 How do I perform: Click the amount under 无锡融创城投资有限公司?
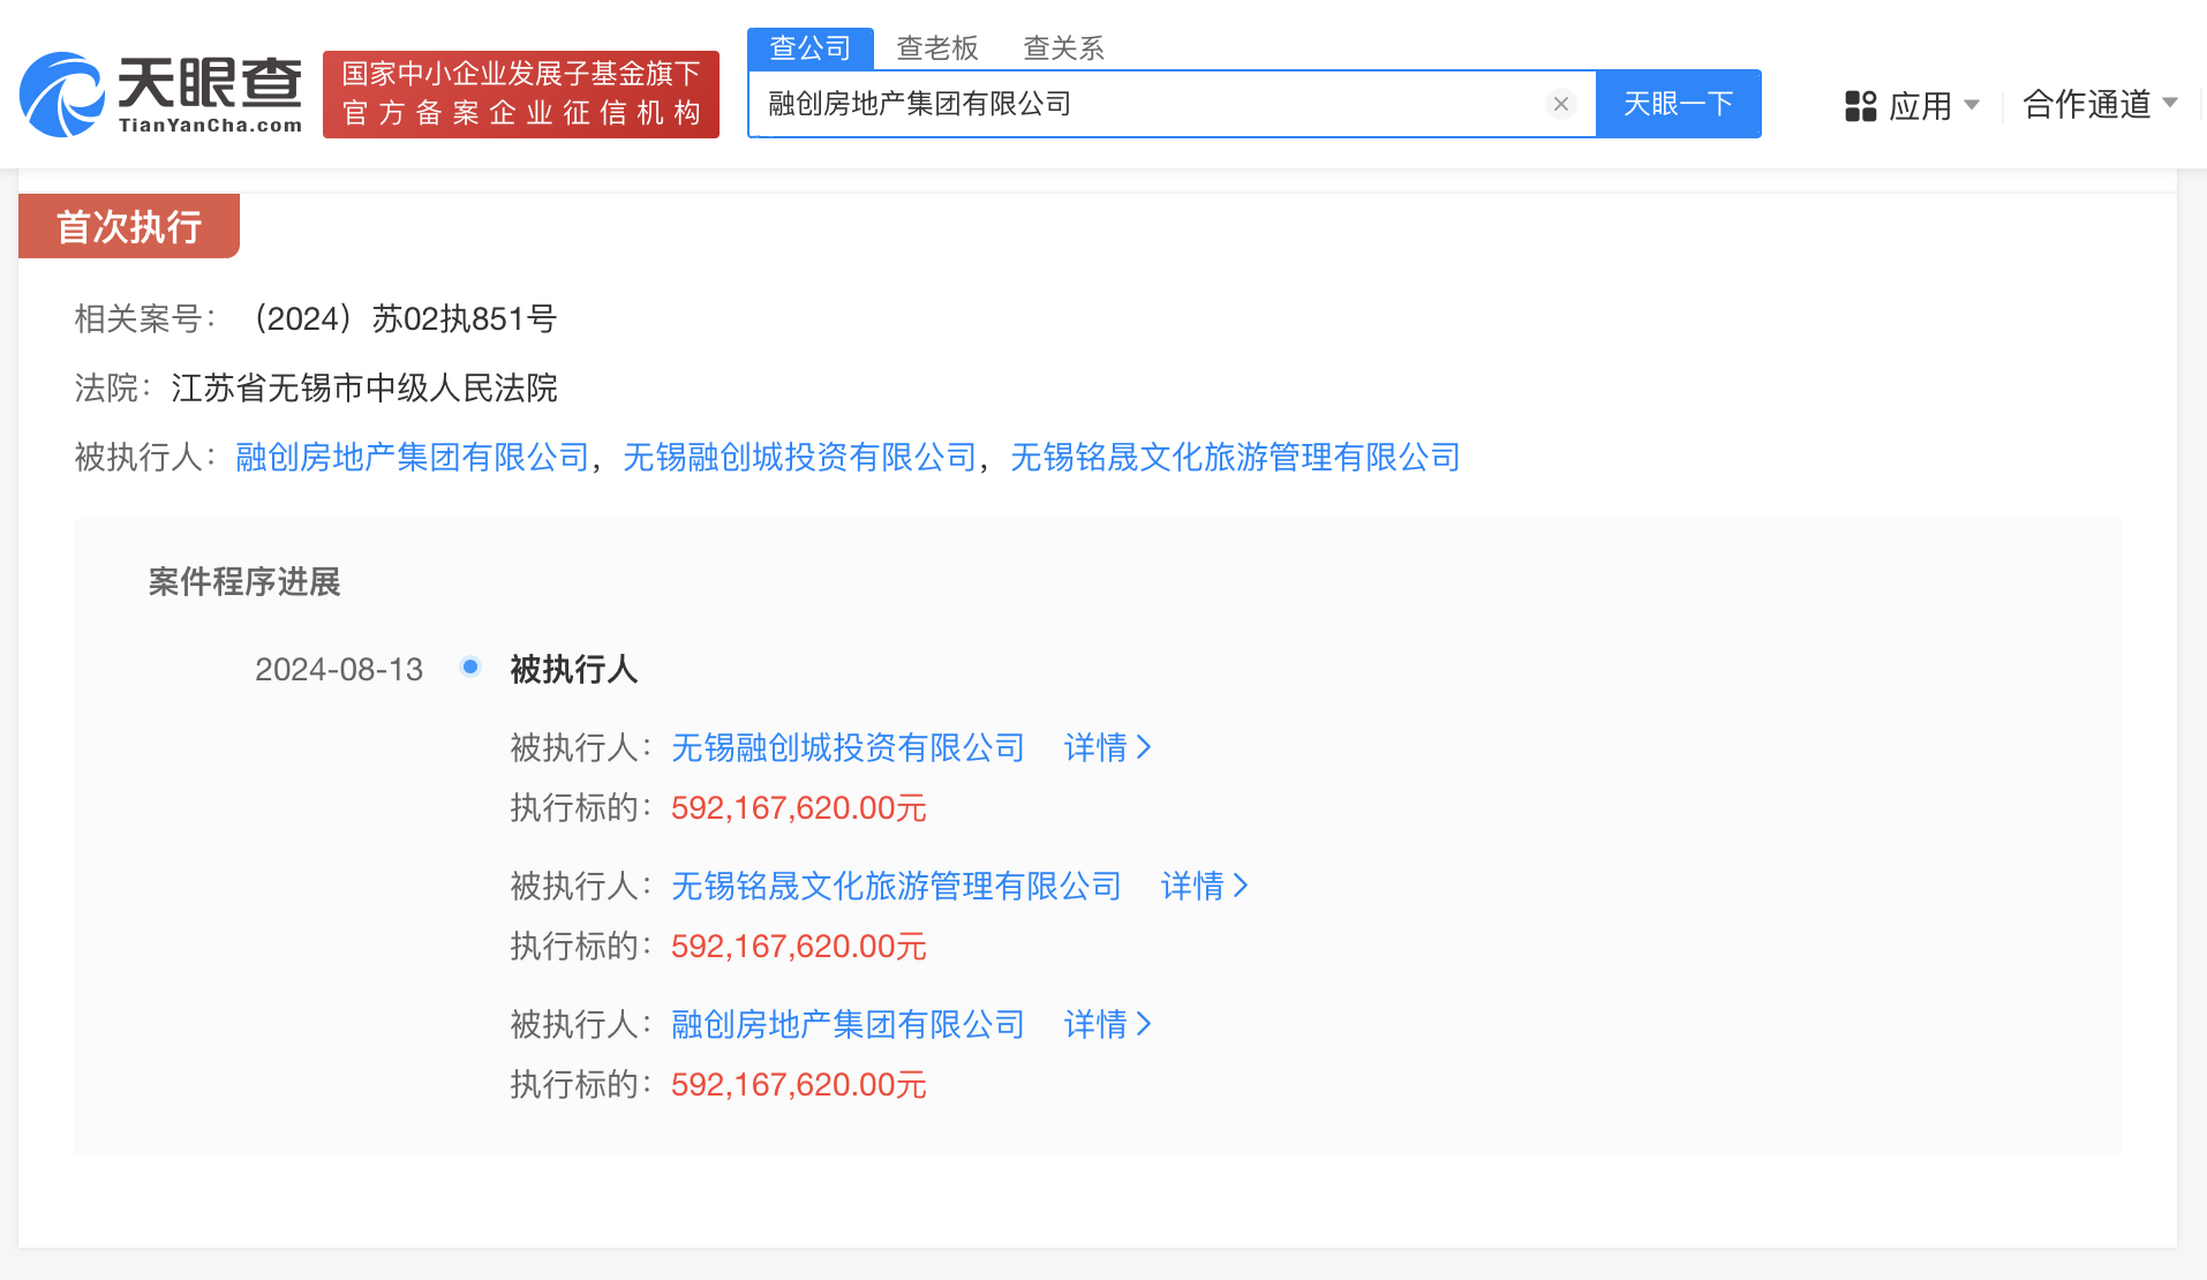[x=798, y=808]
